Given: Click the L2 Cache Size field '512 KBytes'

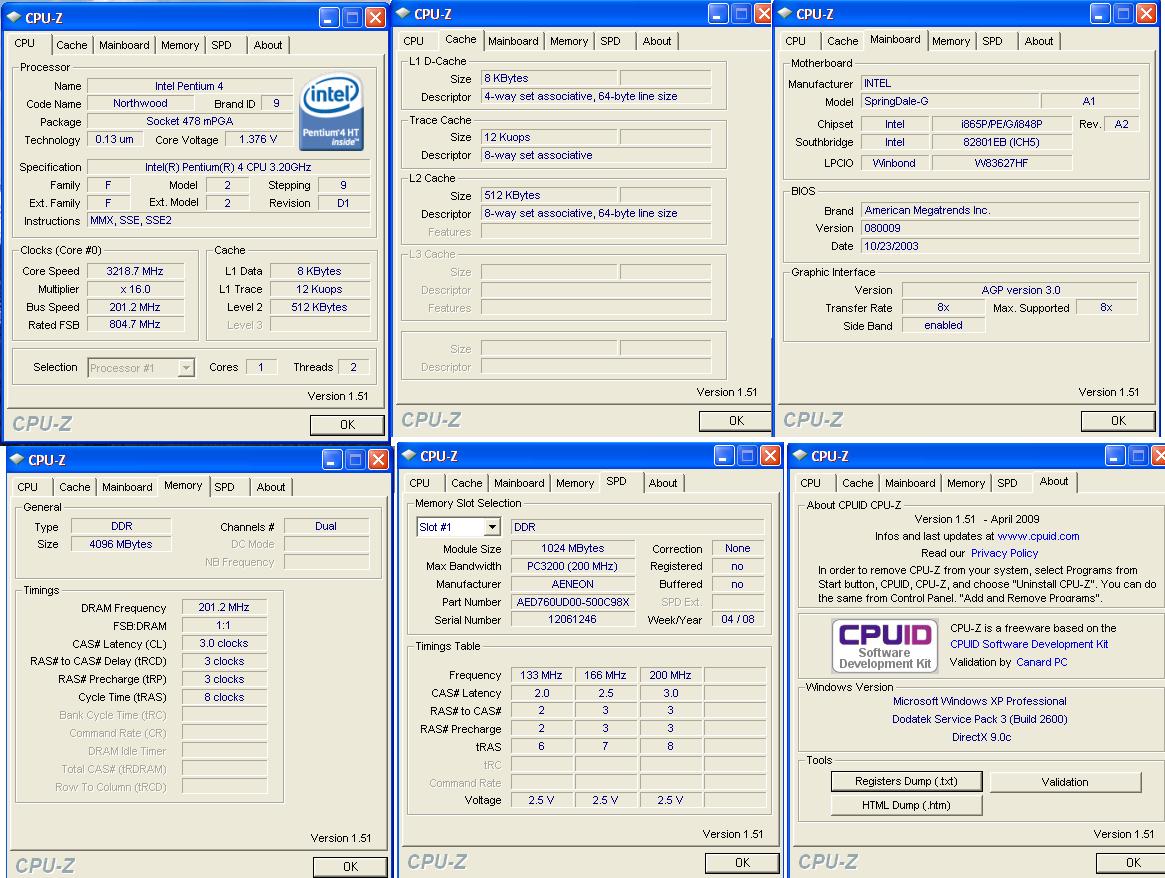Looking at the screenshot, I should [549, 195].
